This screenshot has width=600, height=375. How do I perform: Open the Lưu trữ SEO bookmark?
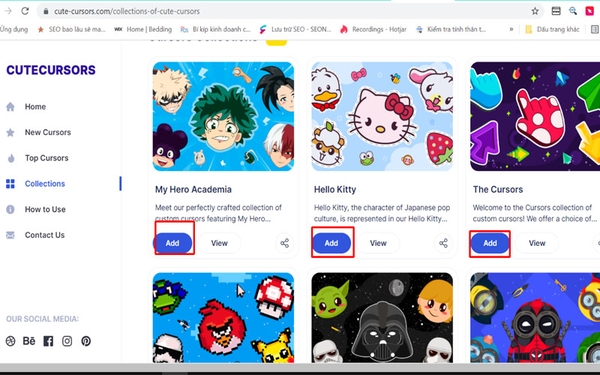click(295, 29)
